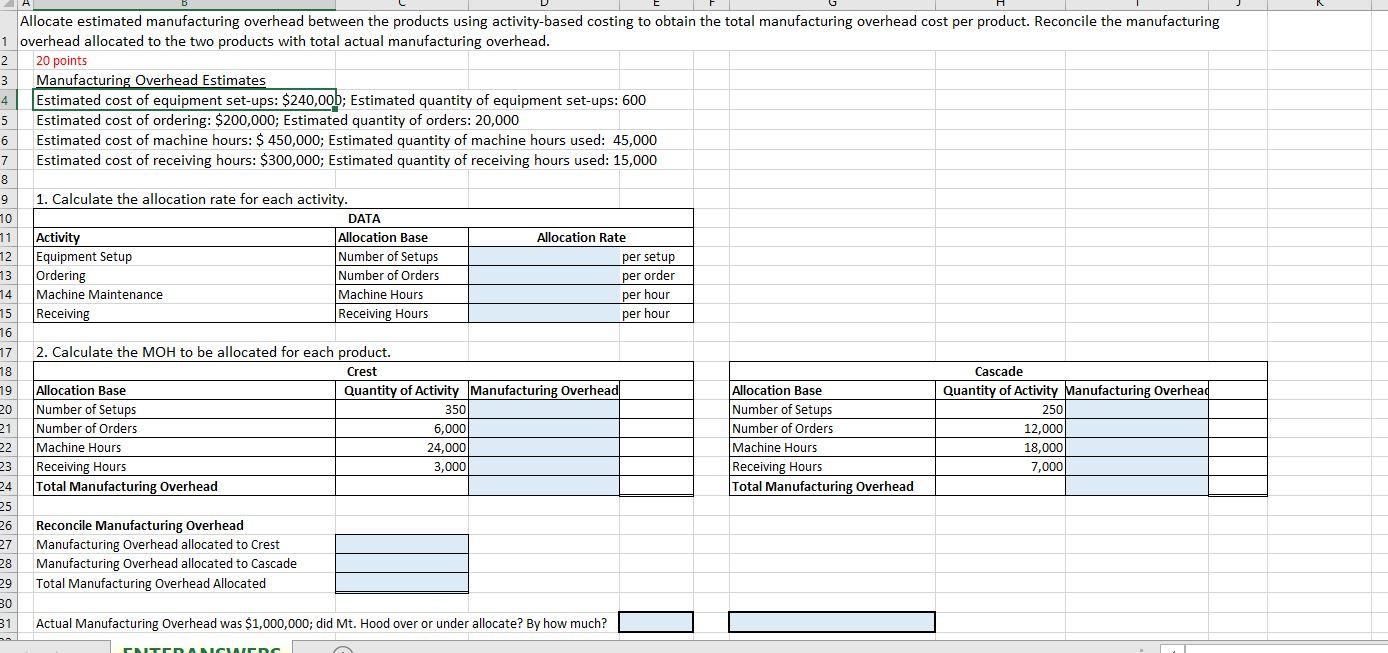Select the partially hidden sheet tab left of ENTERANSWERS
Screen dimensions: 1388x653
(x=55, y=650)
